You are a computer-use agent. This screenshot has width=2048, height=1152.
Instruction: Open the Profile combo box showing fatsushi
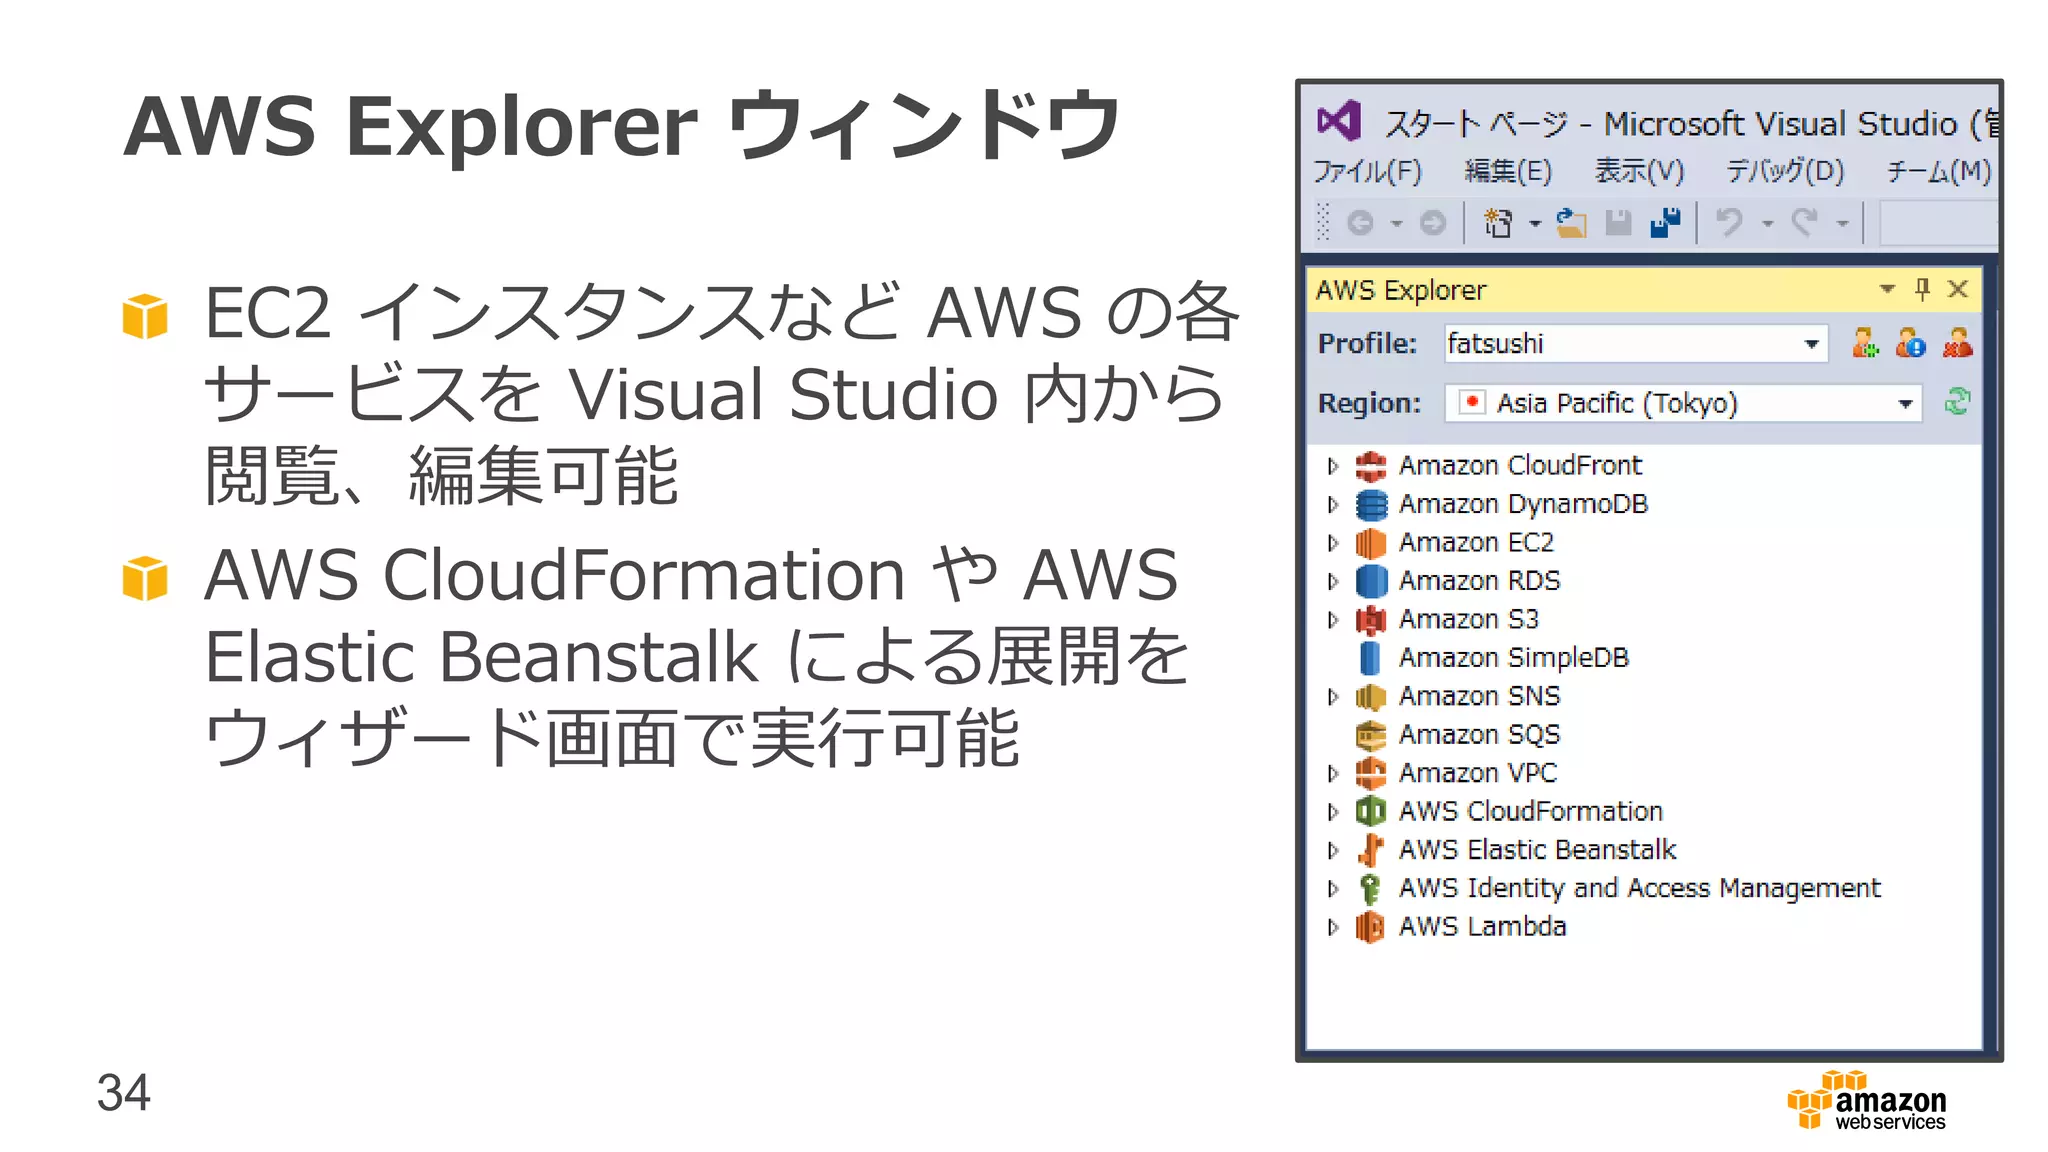pyautogui.click(x=1636, y=344)
